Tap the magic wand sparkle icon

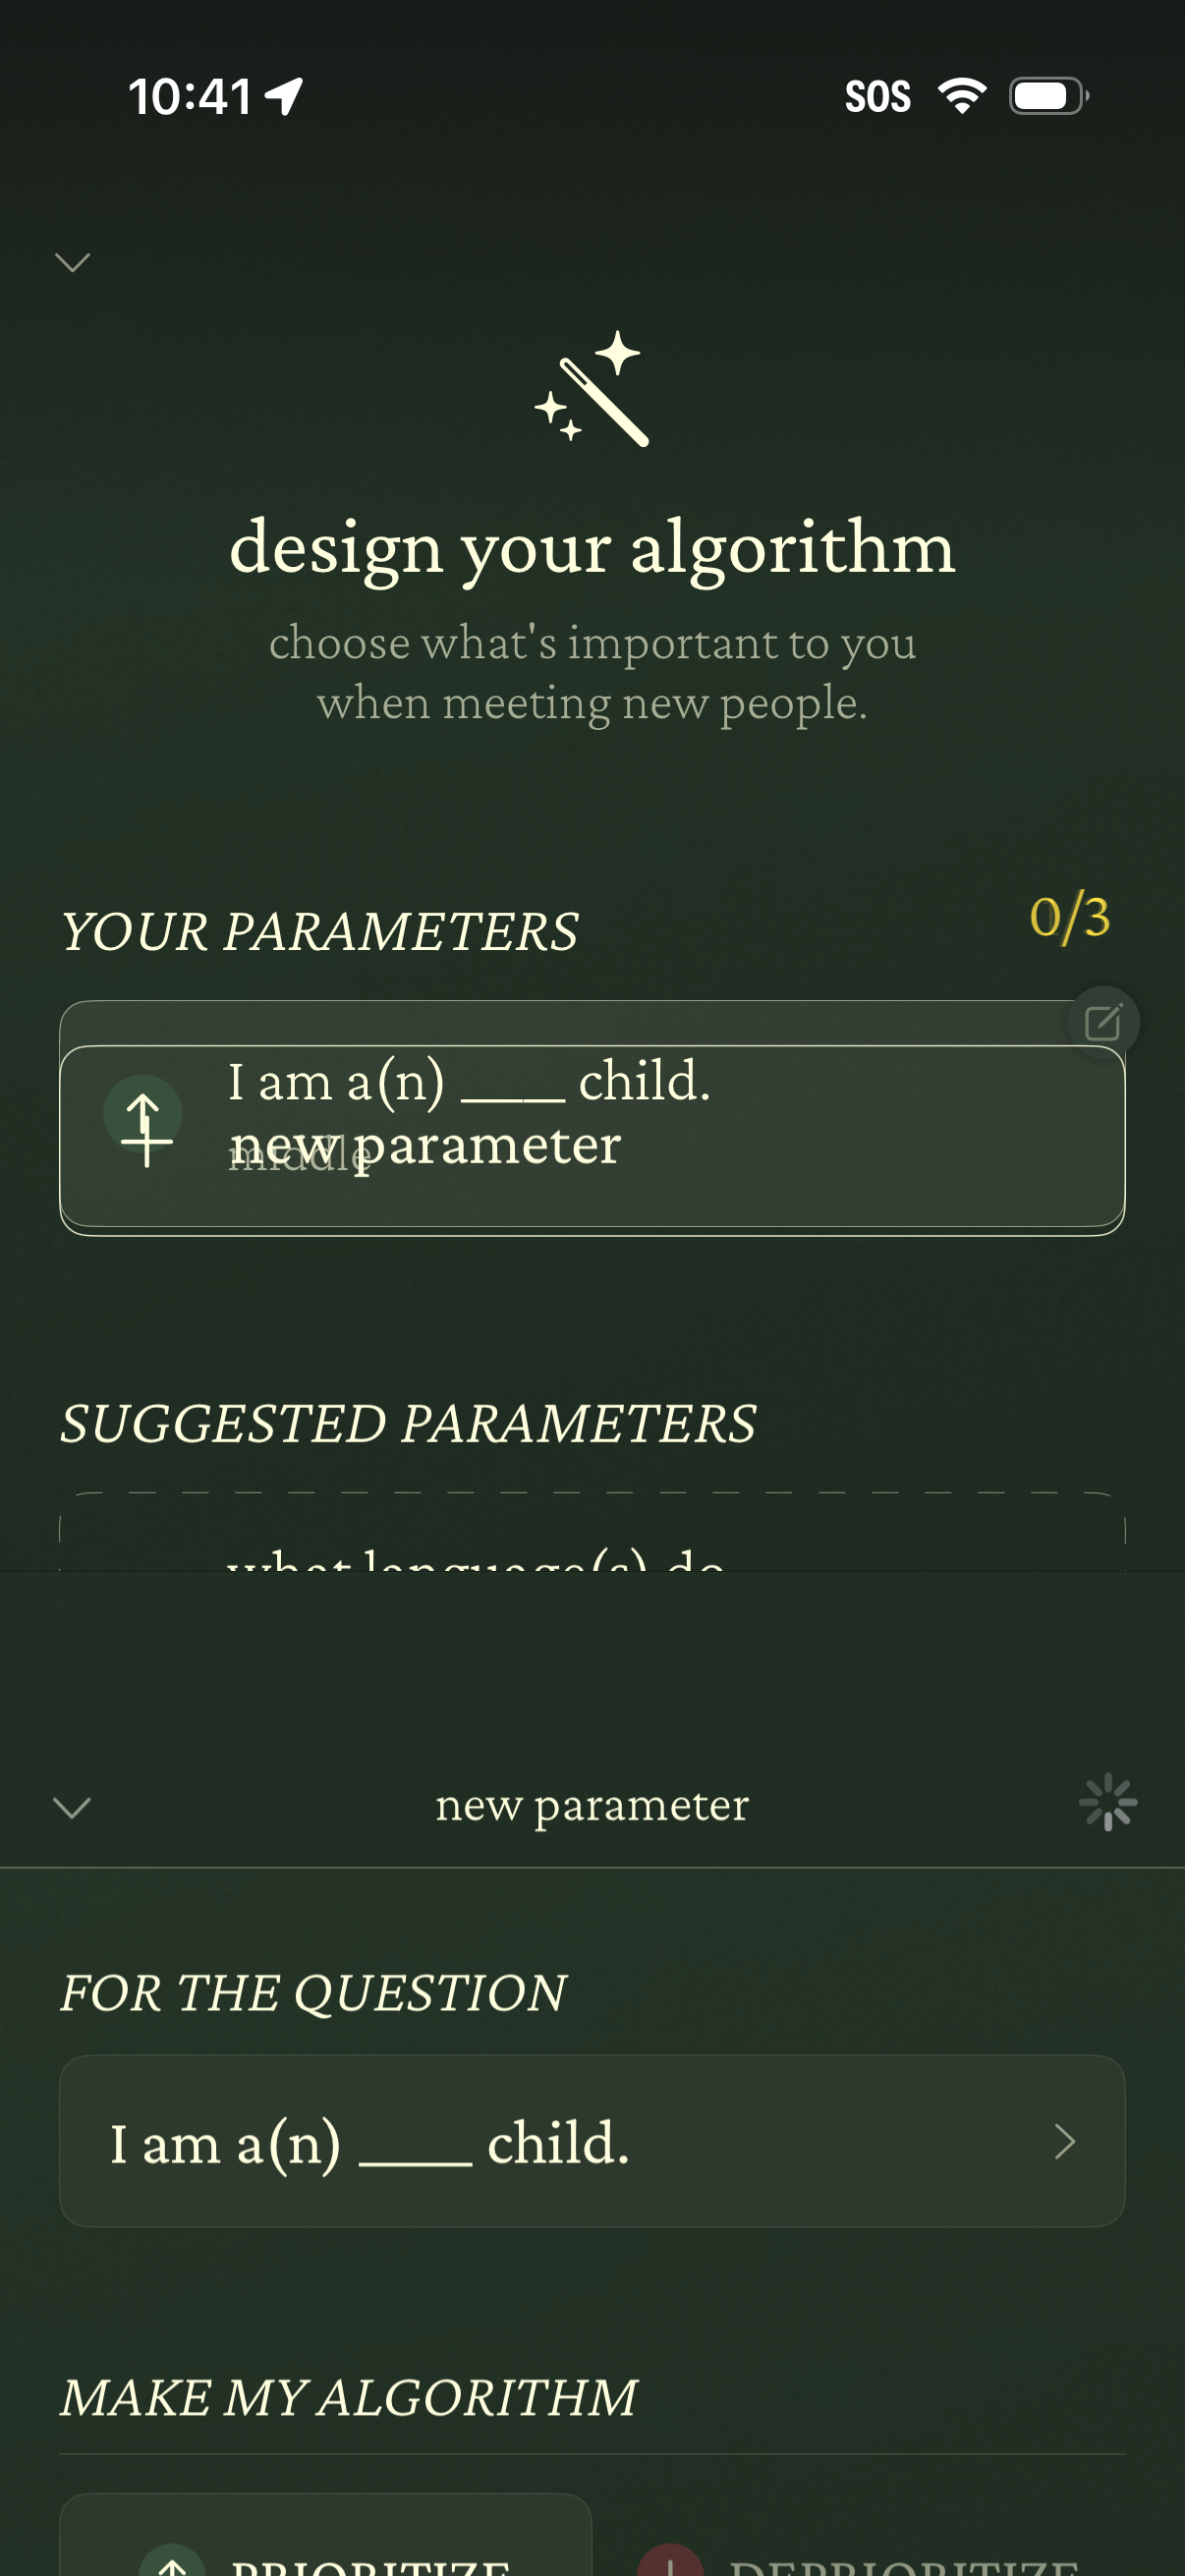point(592,389)
